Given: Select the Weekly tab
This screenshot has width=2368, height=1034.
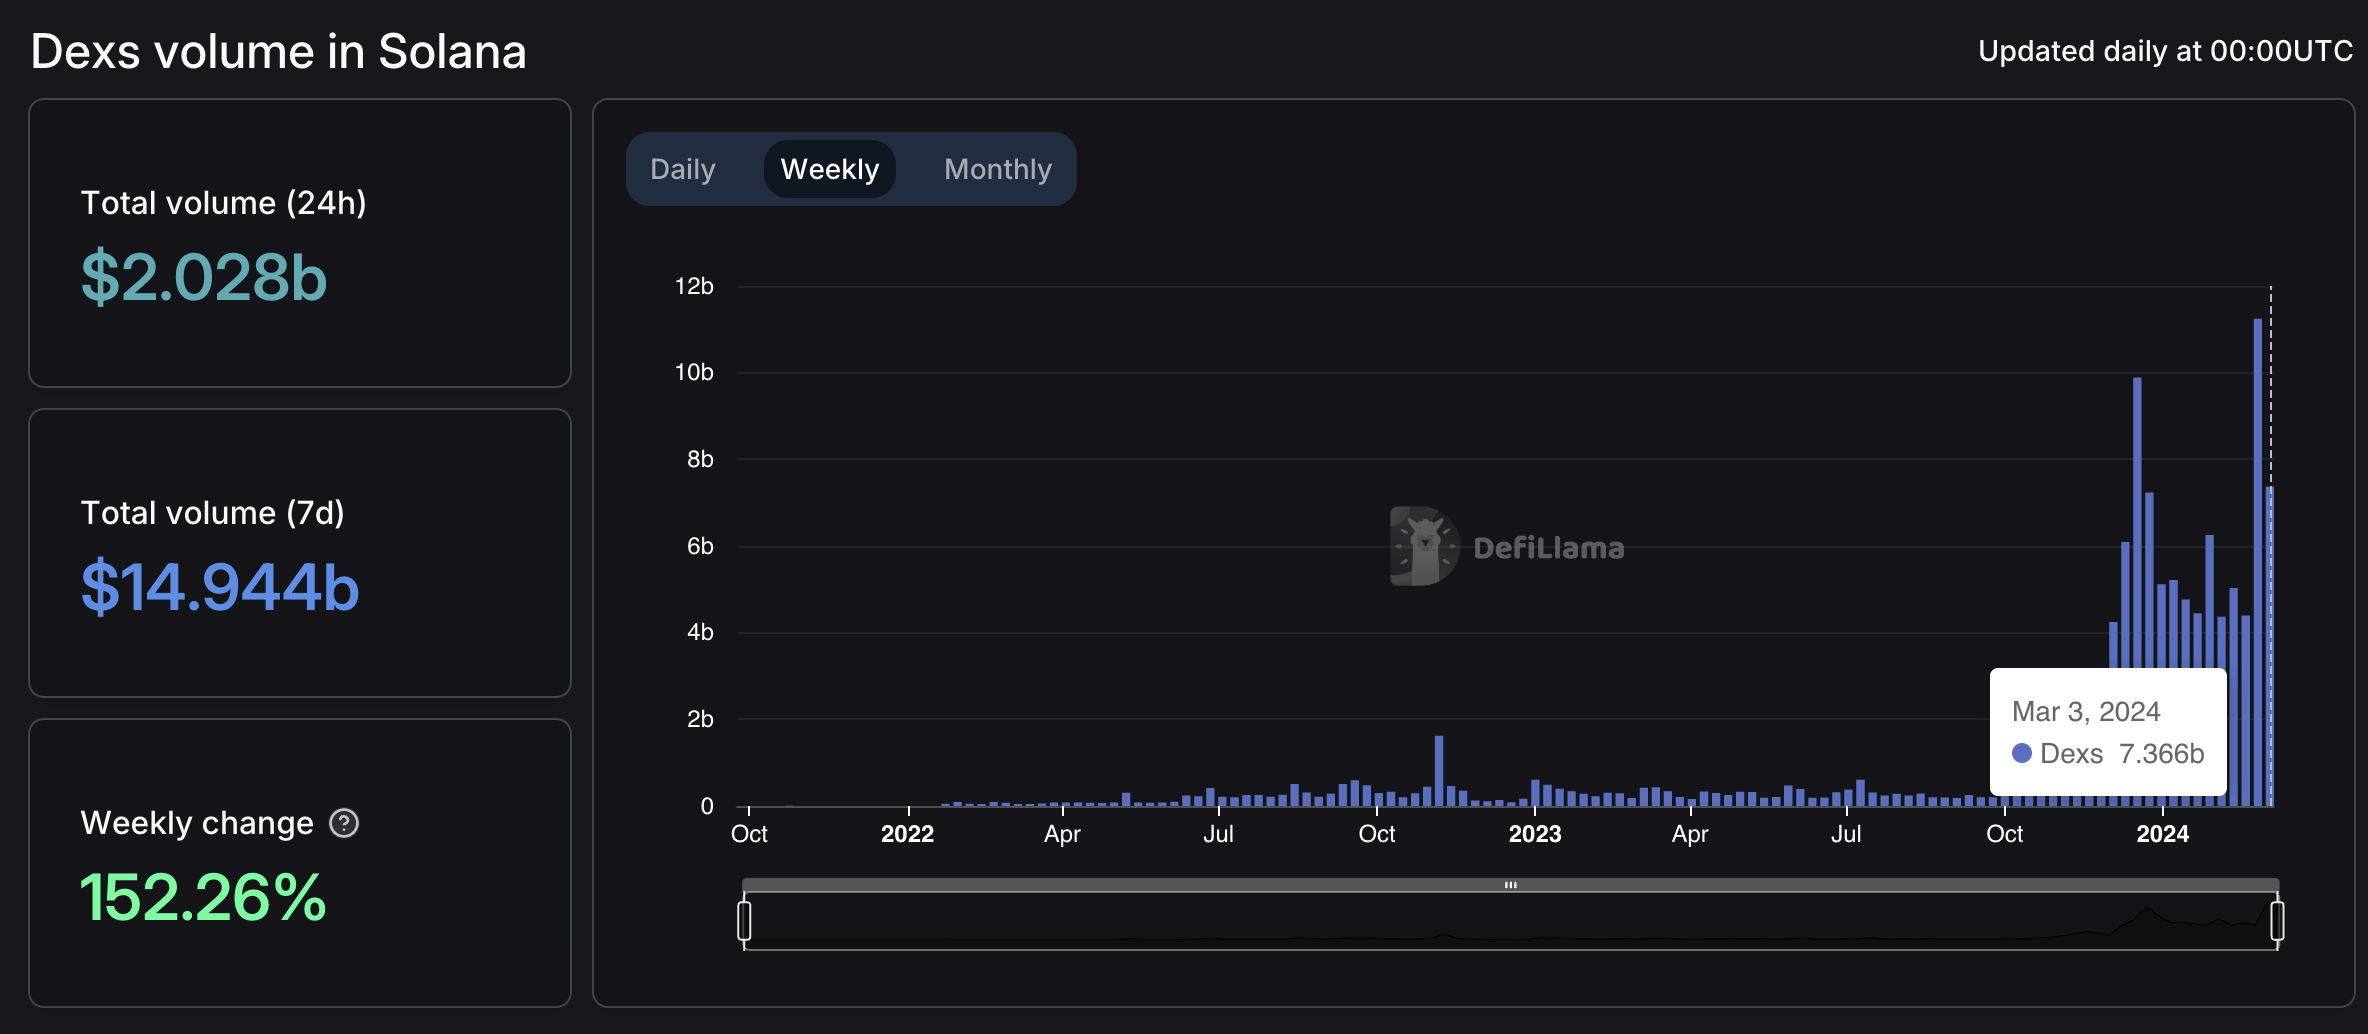Looking at the screenshot, I should [x=829, y=169].
